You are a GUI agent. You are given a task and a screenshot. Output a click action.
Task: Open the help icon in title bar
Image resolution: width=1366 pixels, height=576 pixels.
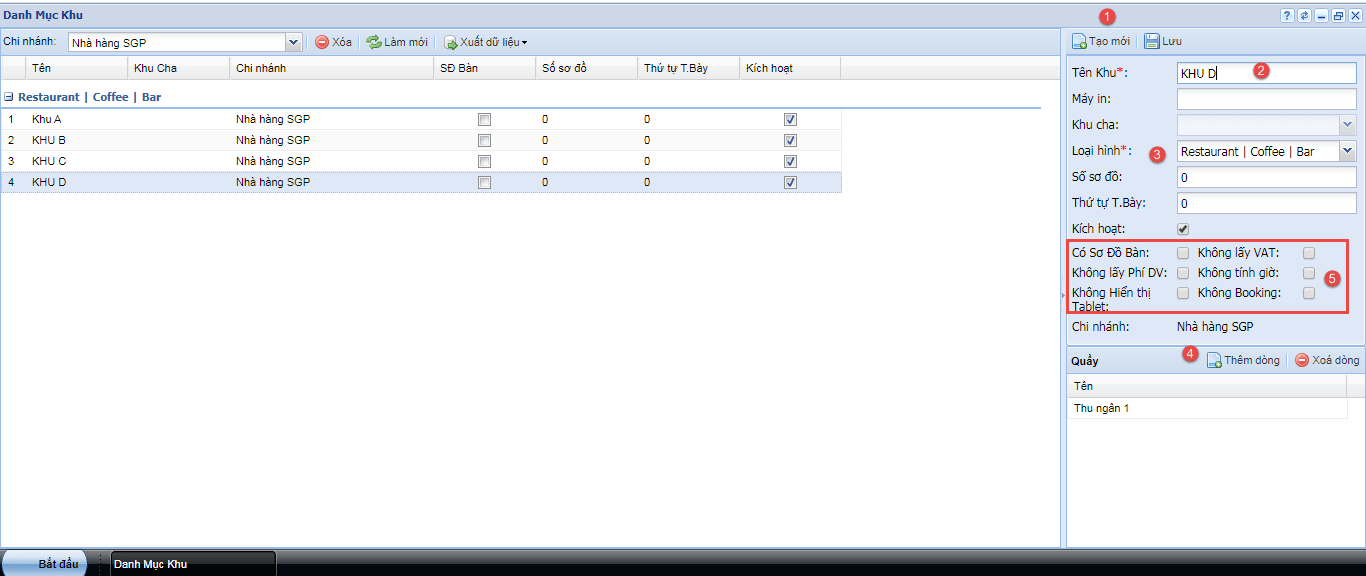pos(1287,15)
